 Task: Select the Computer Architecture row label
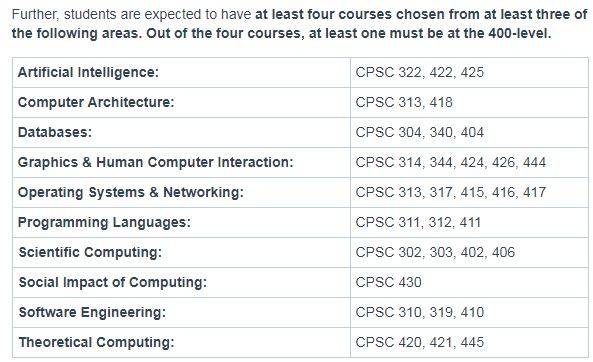coord(96,102)
